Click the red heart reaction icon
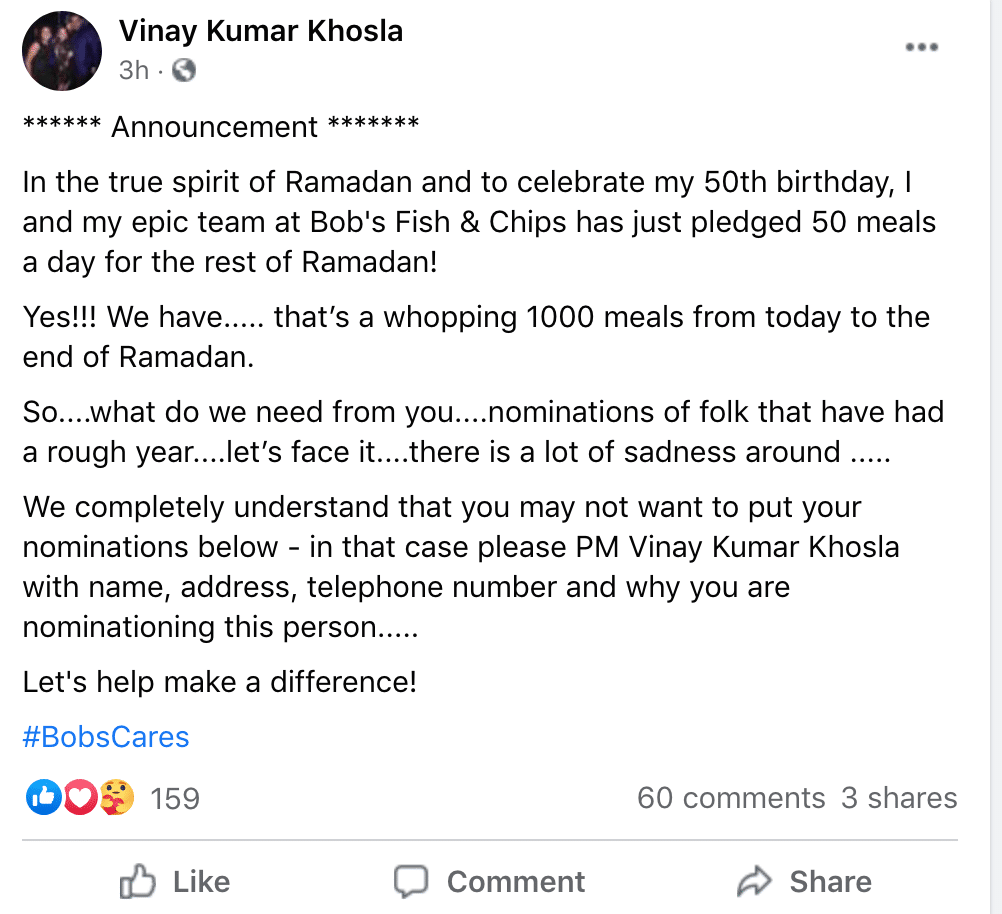This screenshot has height=914, width=1002. pos(80,797)
